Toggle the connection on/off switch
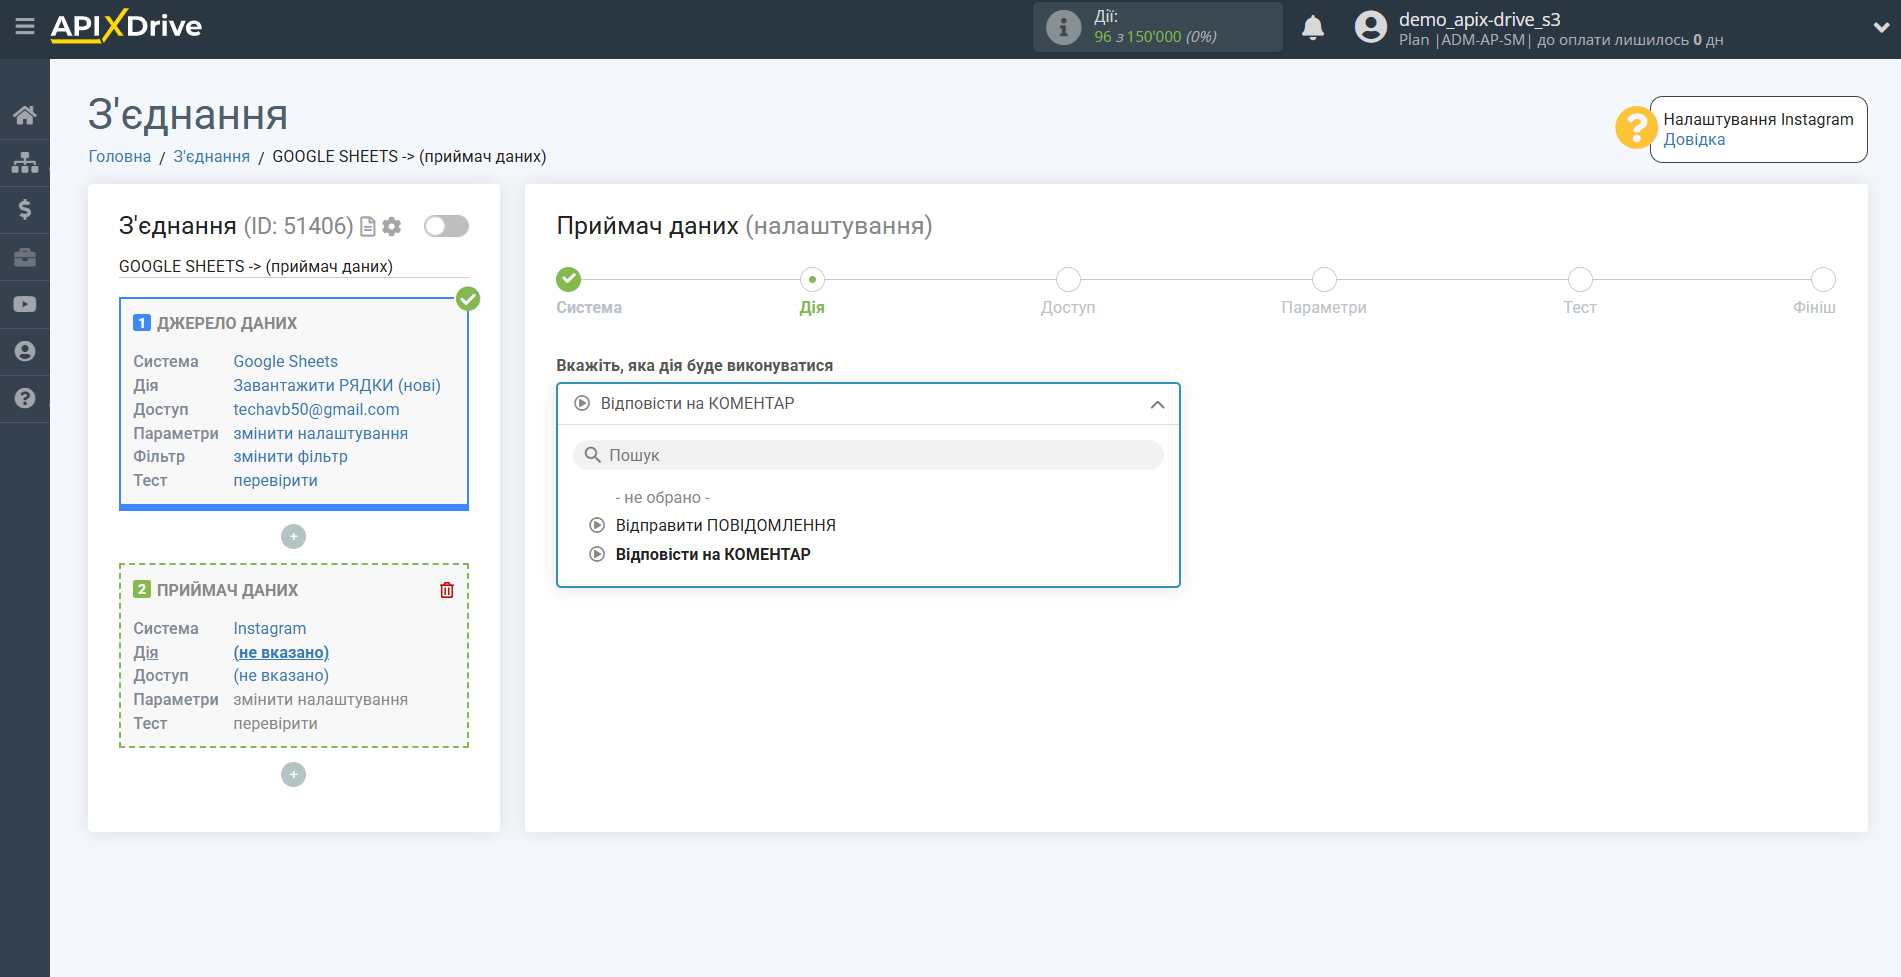1901x977 pixels. [446, 226]
